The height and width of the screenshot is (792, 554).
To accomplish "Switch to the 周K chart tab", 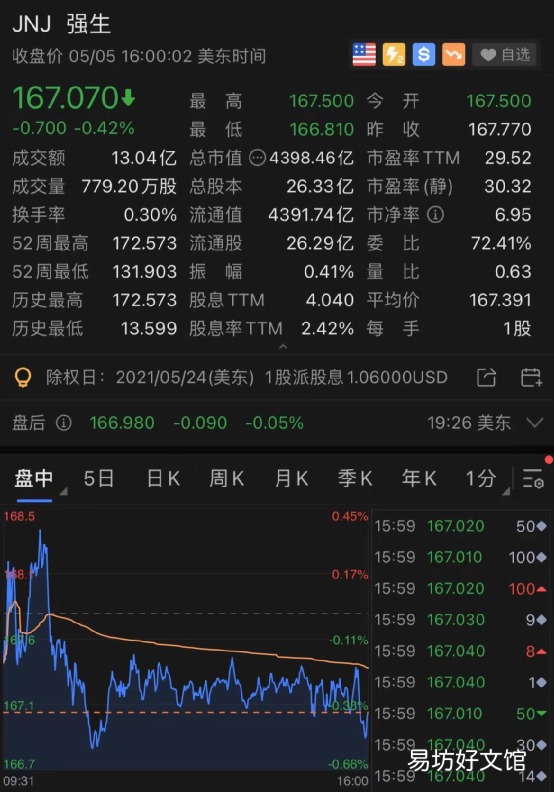I will pos(227,478).
